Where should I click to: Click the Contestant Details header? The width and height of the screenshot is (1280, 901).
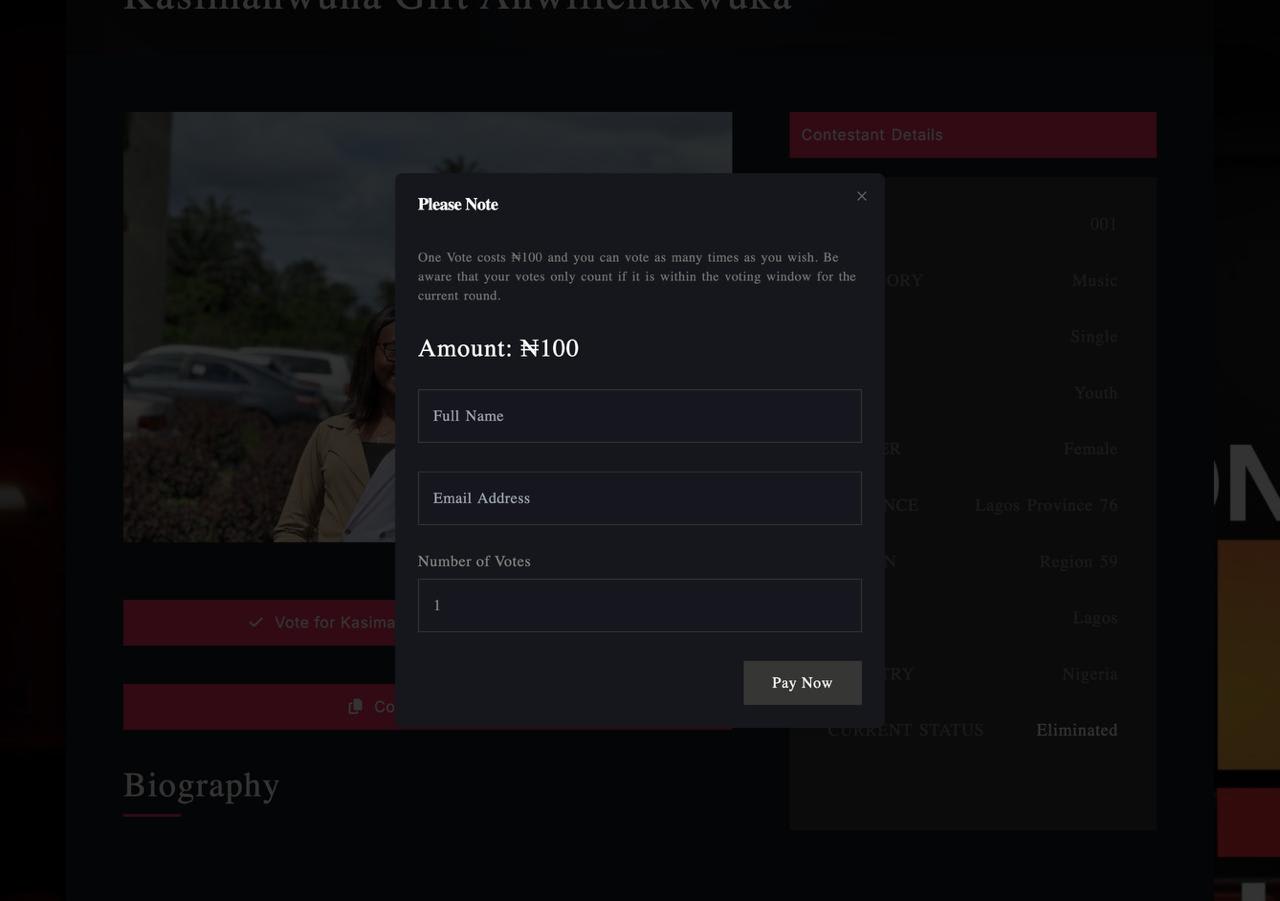973,135
